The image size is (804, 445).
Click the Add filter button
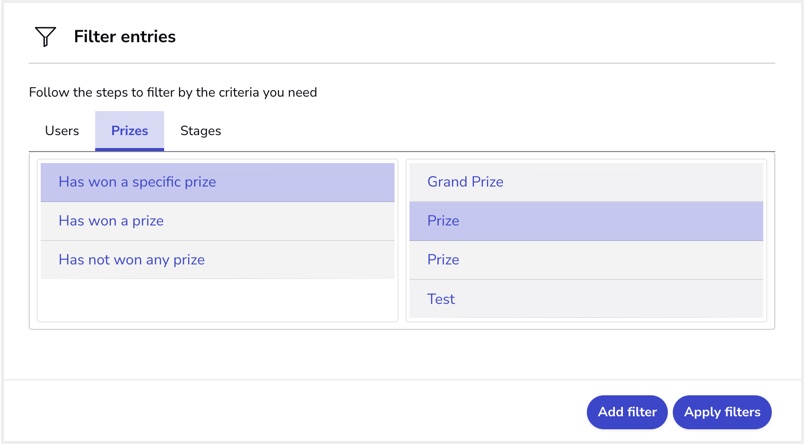click(x=627, y=412)
